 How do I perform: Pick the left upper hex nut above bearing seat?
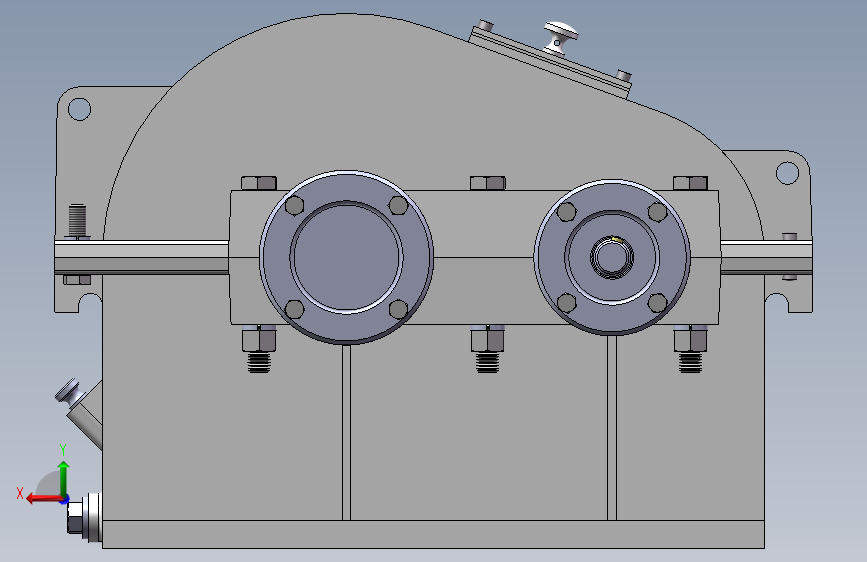click(259, 183)
